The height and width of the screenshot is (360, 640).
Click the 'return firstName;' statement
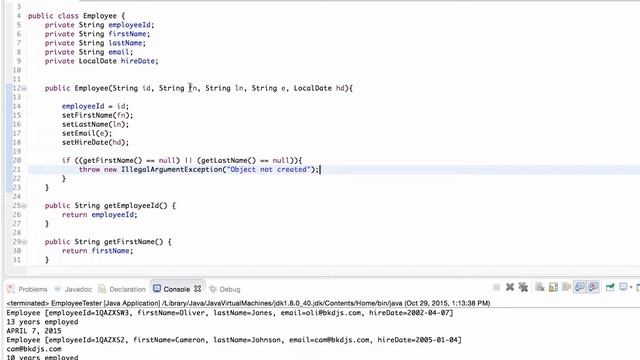[98, 251]
